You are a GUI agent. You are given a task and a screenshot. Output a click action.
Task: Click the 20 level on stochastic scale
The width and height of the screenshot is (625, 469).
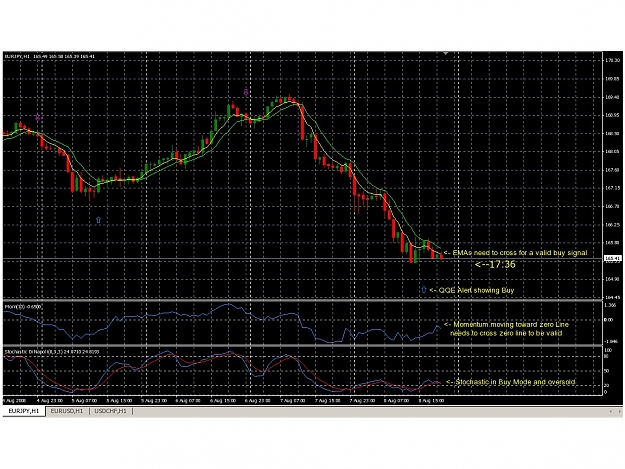[607, 385]
